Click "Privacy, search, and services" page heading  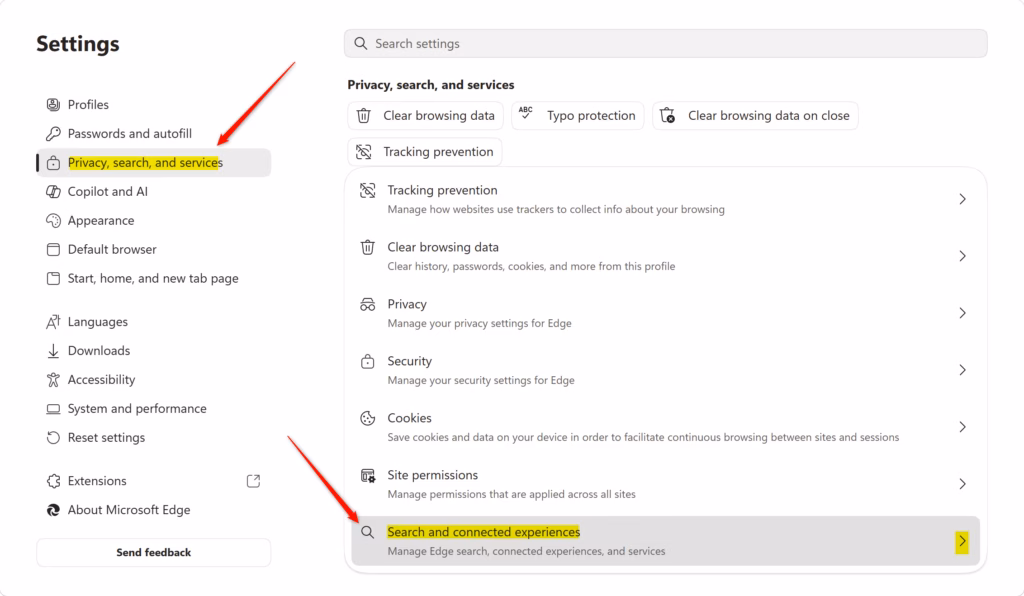[431, 85]
